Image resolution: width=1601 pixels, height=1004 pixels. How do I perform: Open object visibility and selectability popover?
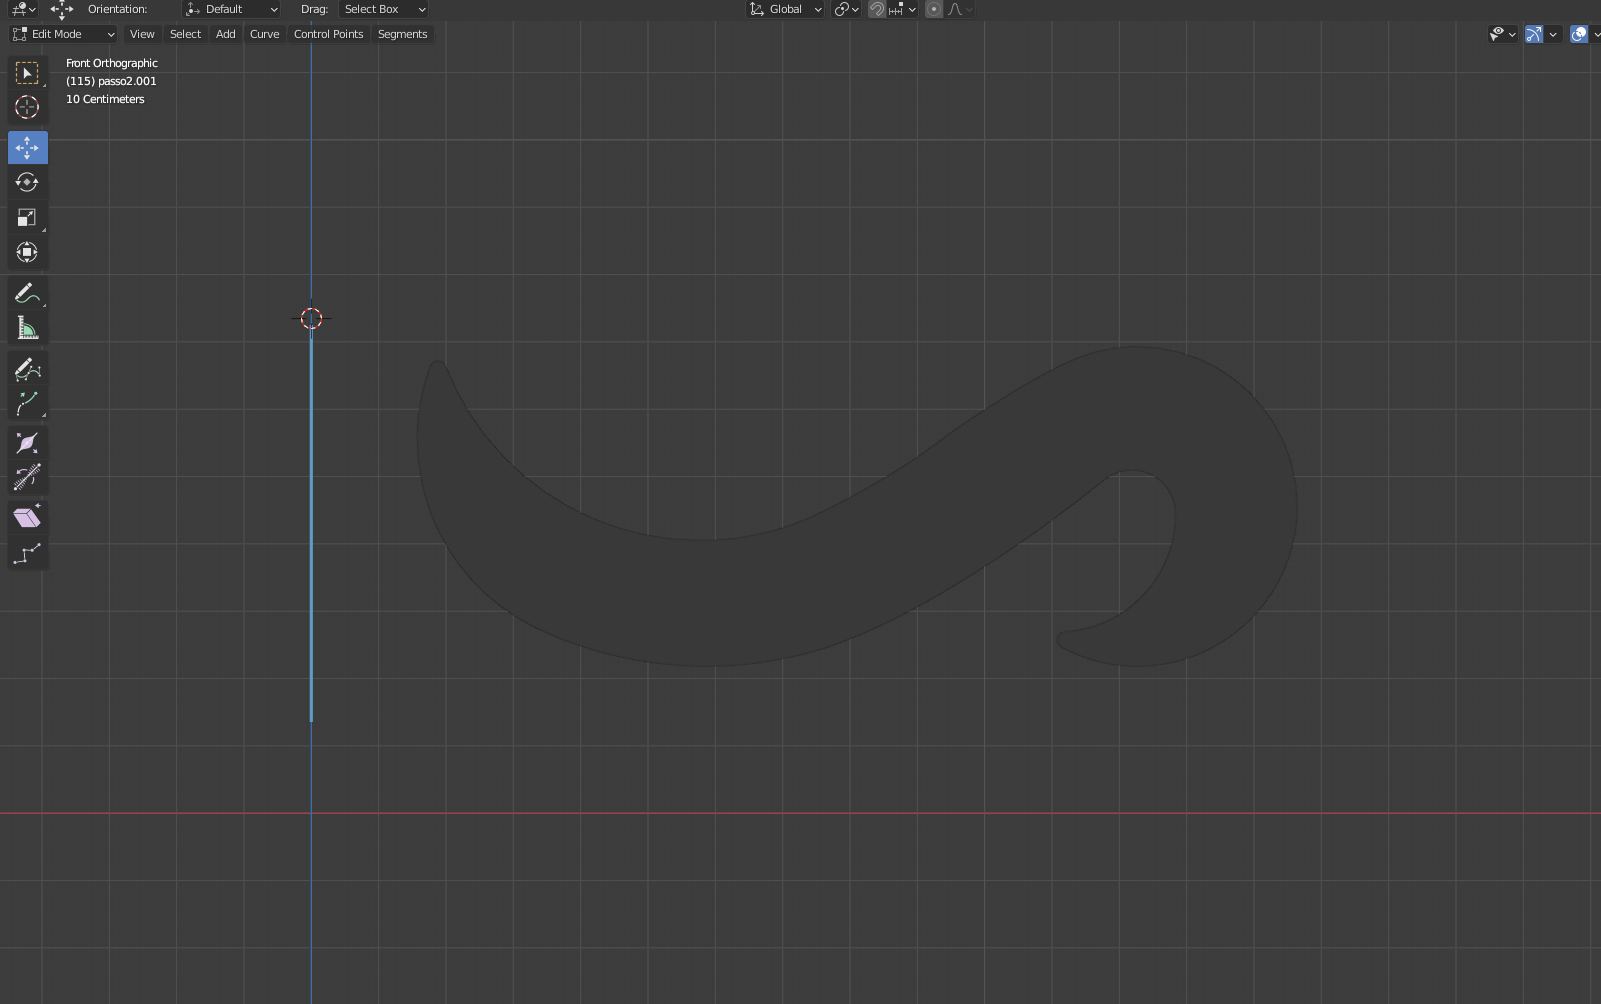[1502, 34]
